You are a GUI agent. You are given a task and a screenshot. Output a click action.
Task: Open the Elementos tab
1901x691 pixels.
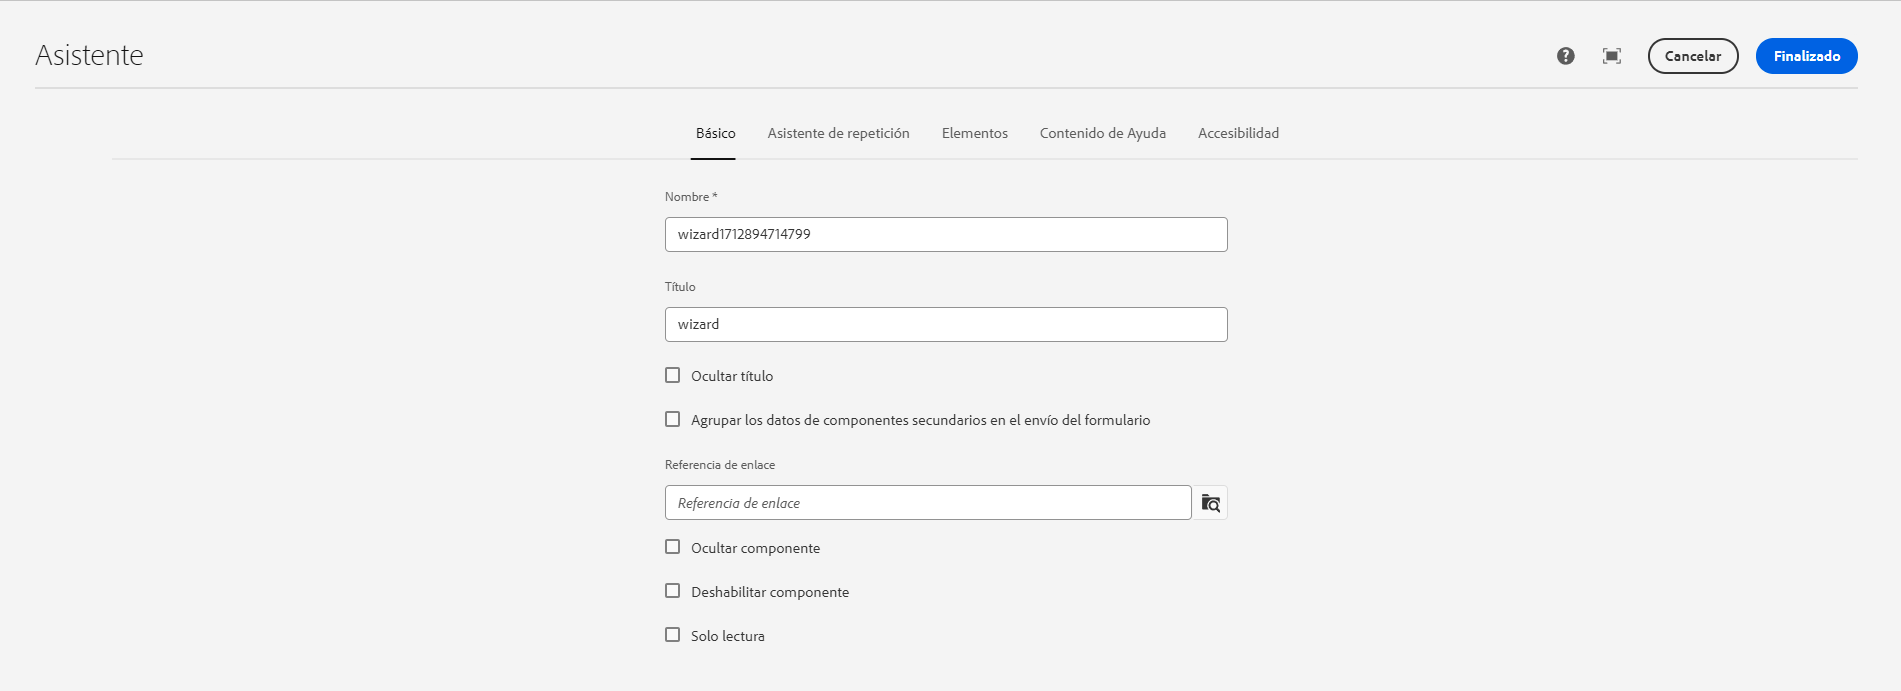974,133
